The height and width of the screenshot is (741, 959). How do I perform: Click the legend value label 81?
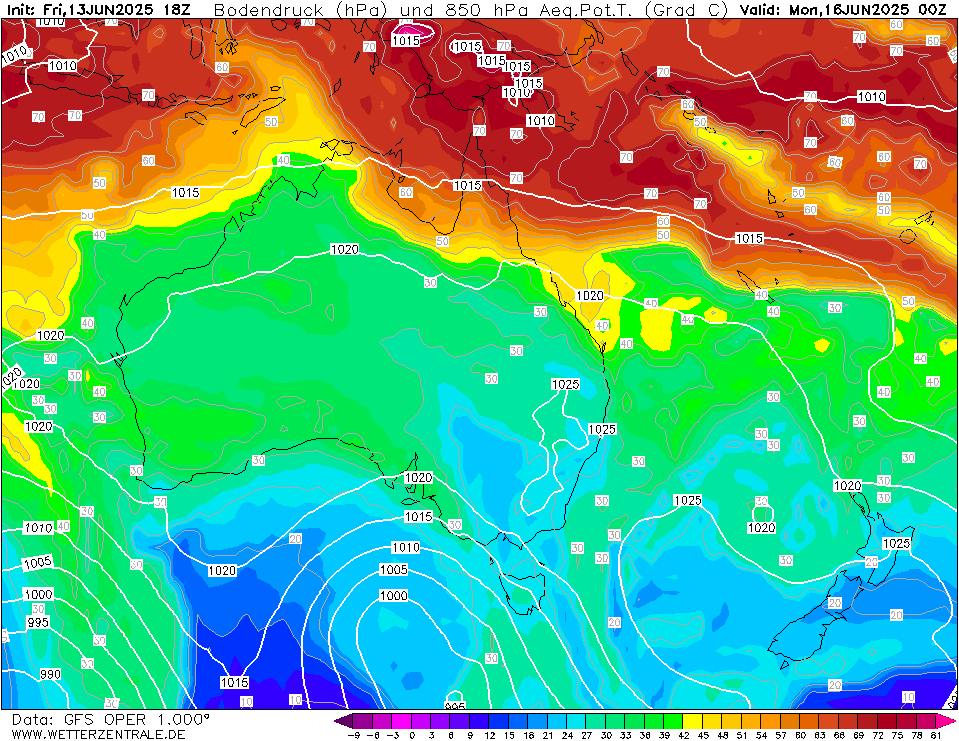click(x=936, y=735)
